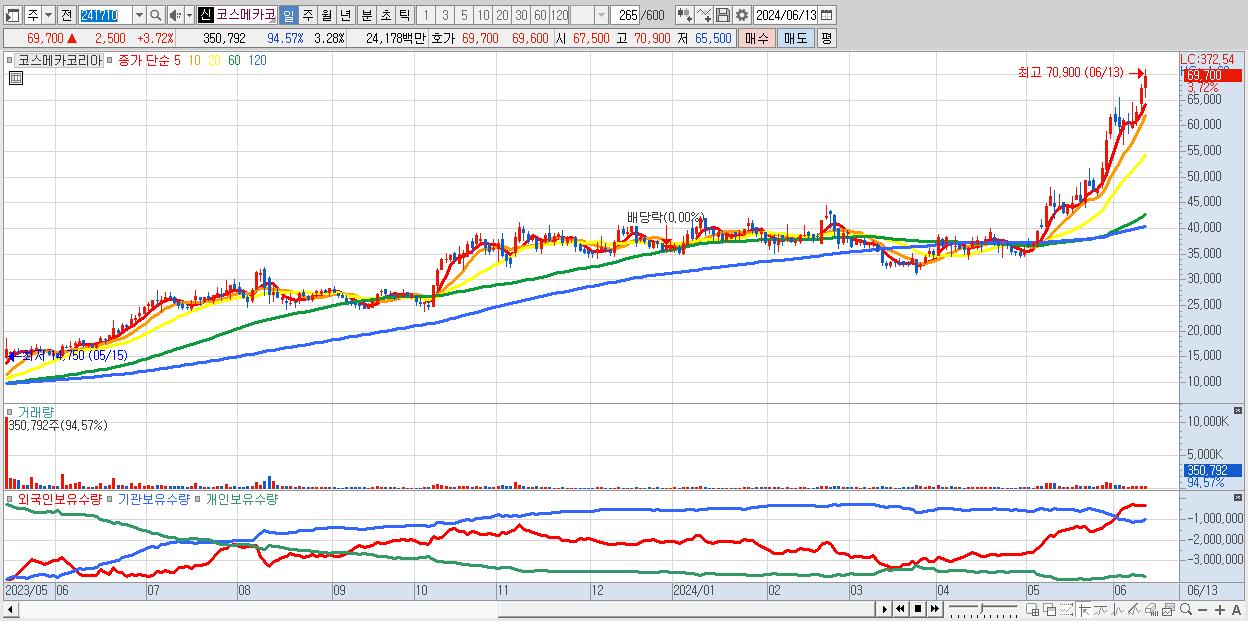Viewport: 1248px width, 621px height.
Task: Click the 매수 buy button
Action: click(x=757, y=38)
